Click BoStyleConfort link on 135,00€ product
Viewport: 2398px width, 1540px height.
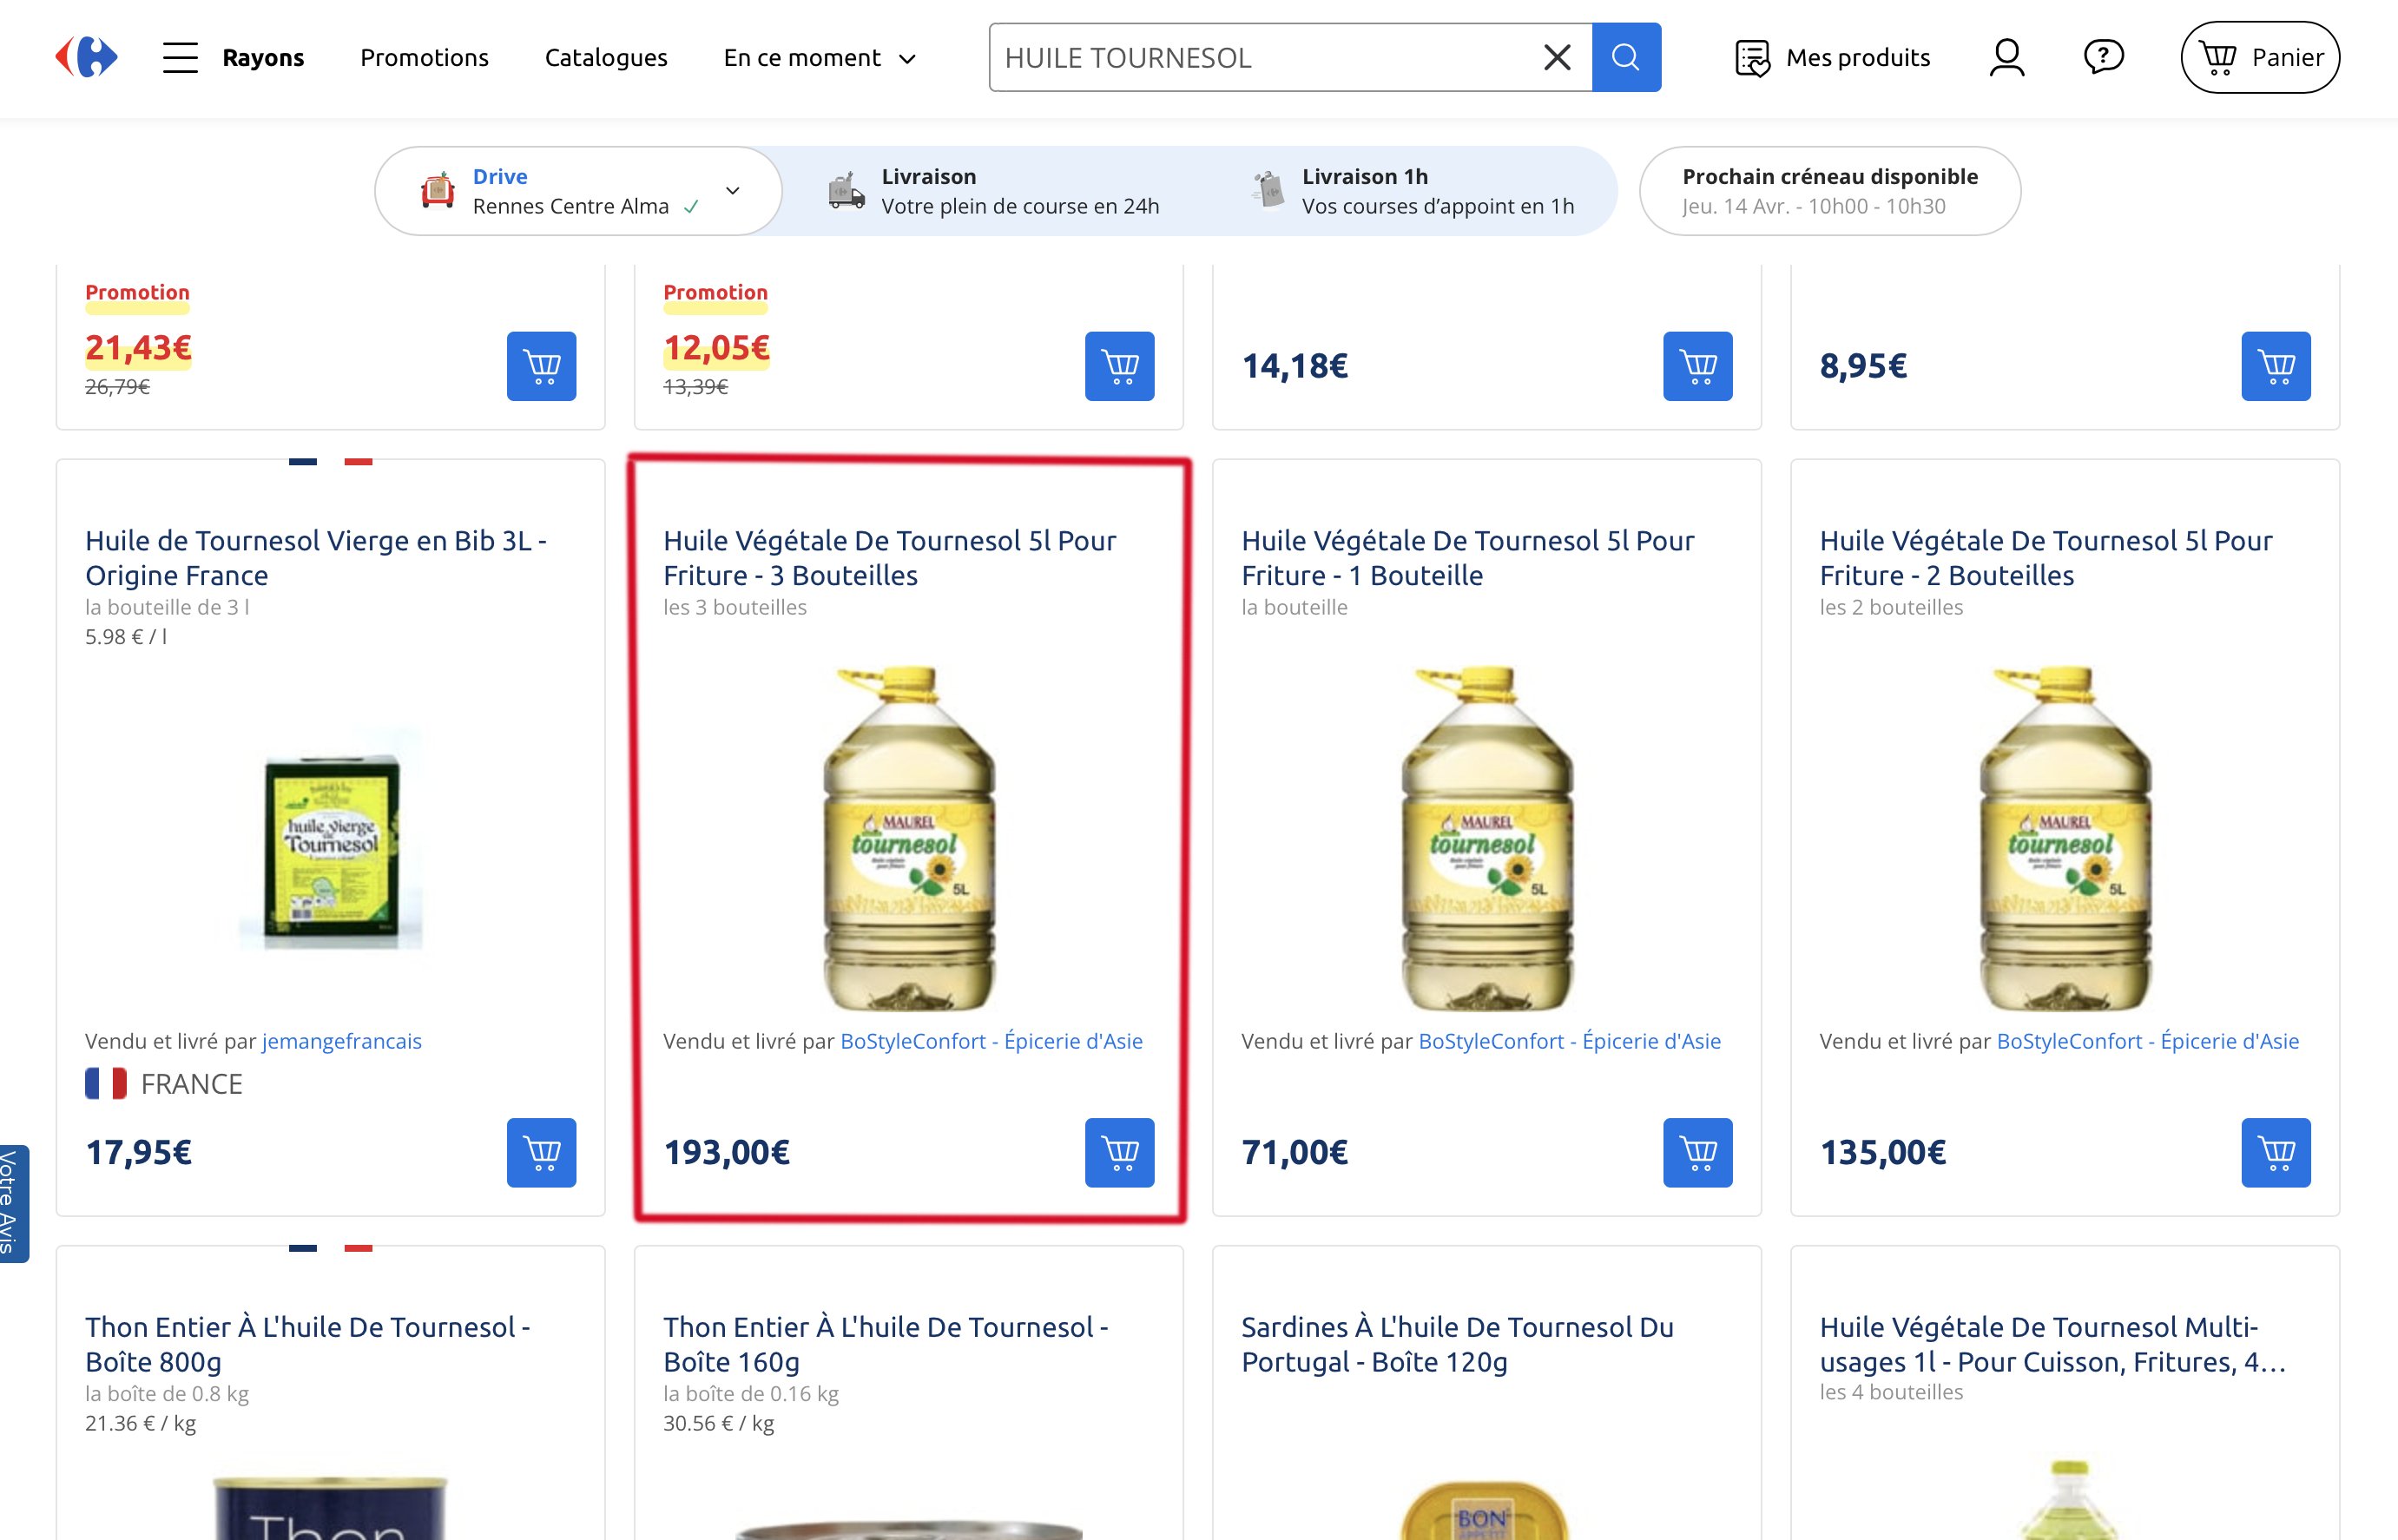[2147, 1041]
